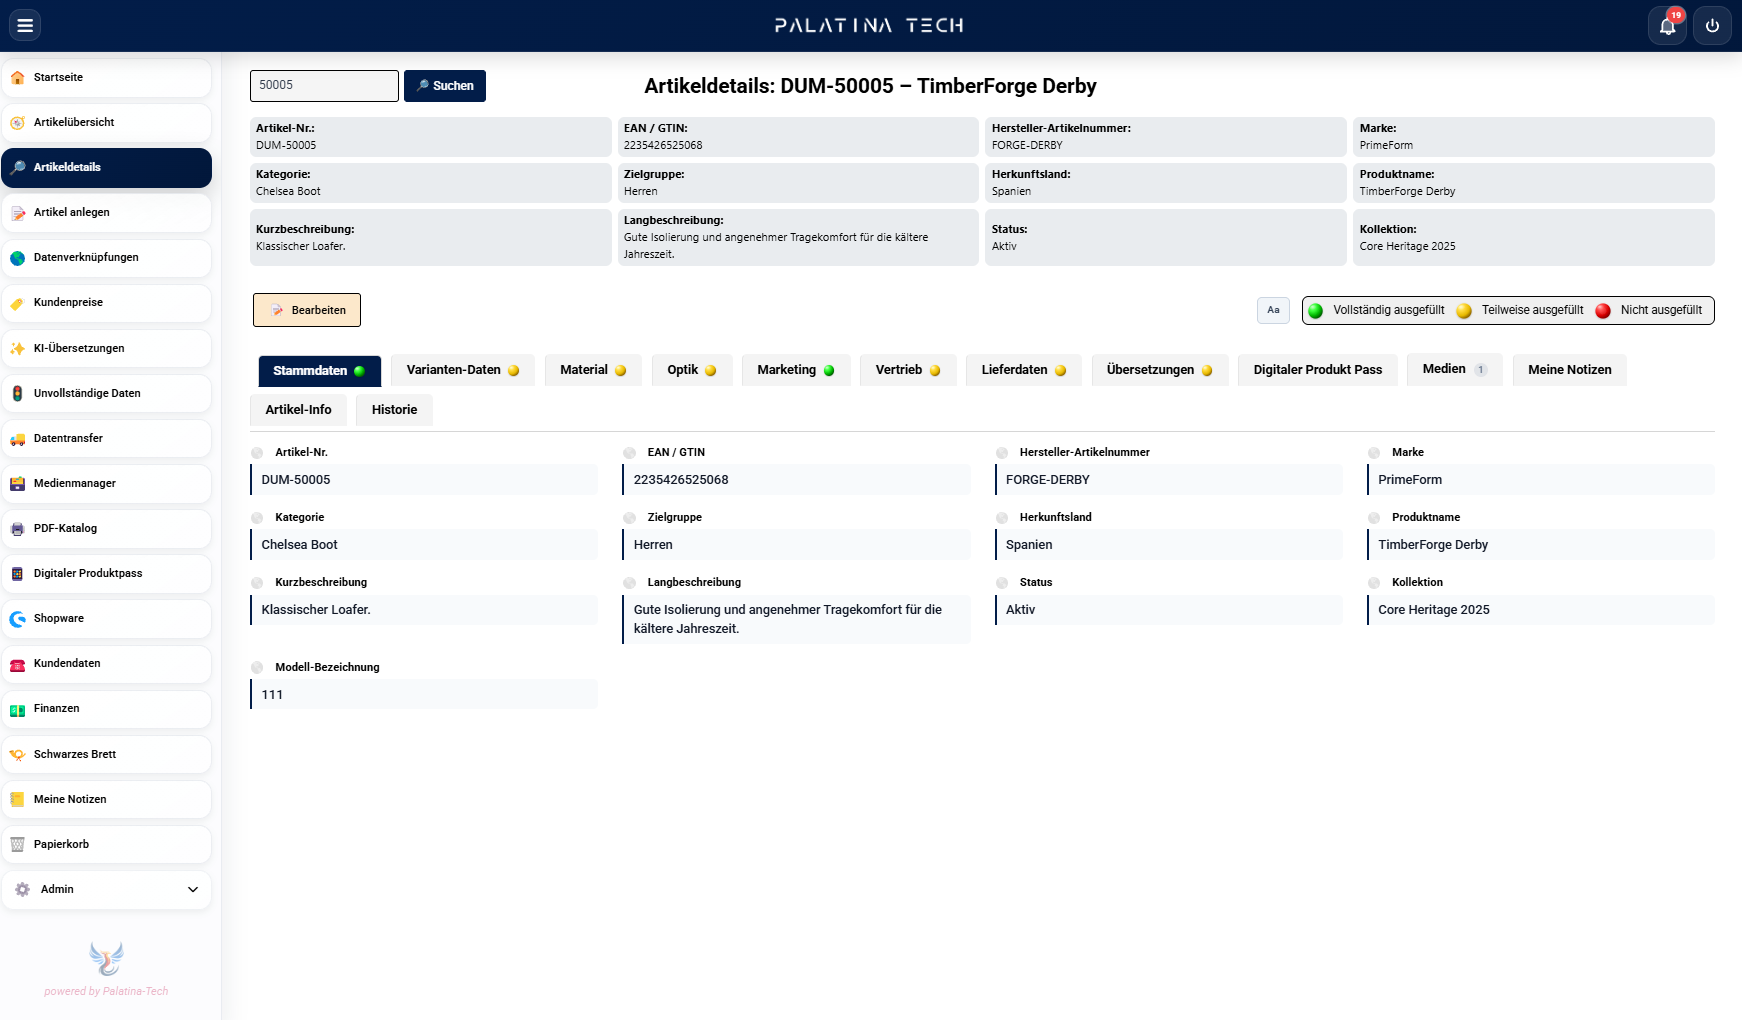Open Artikel anlegen sidebar item
Viewport: 1742px width, 1020px height.
pos(106,213)
